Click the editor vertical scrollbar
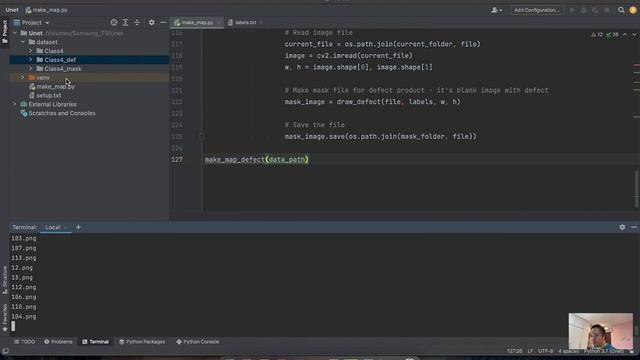This screenshot has height=360, width=640. click(x=637, y=189)
